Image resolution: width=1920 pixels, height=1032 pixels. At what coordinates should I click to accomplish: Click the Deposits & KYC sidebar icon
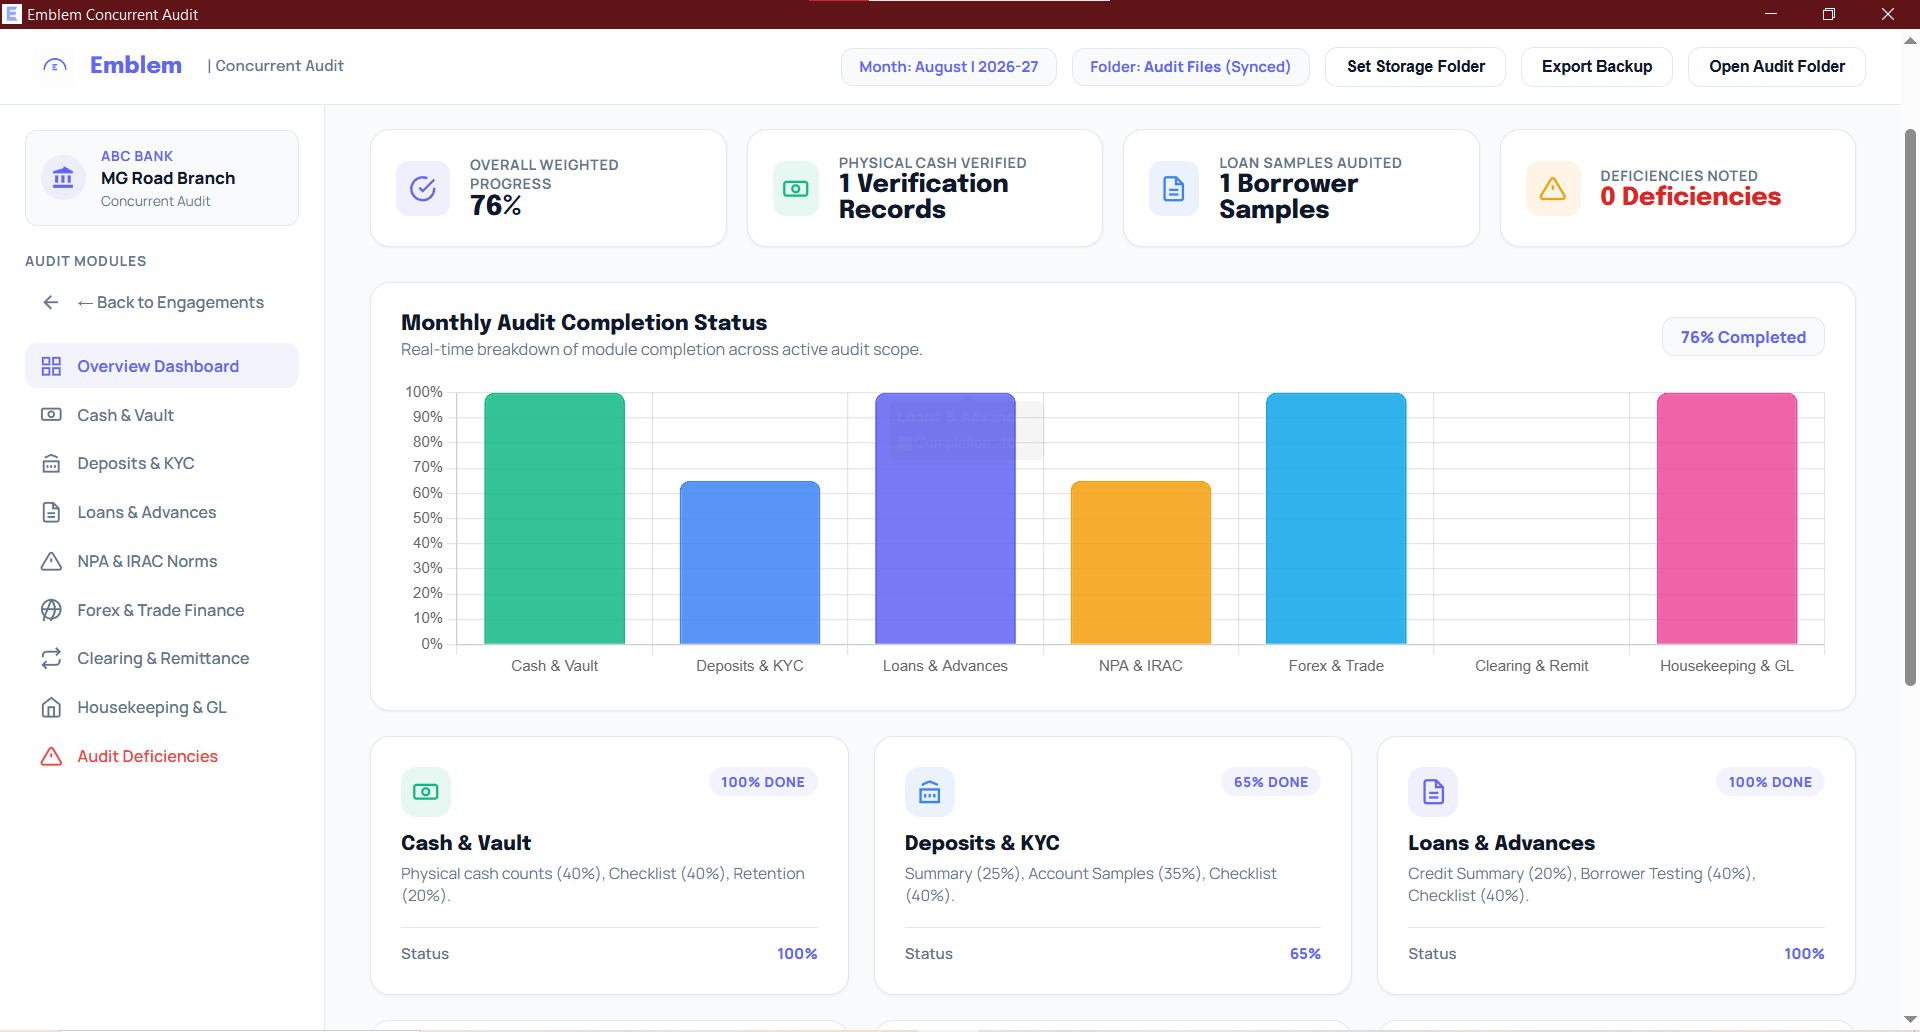[51, 464]
